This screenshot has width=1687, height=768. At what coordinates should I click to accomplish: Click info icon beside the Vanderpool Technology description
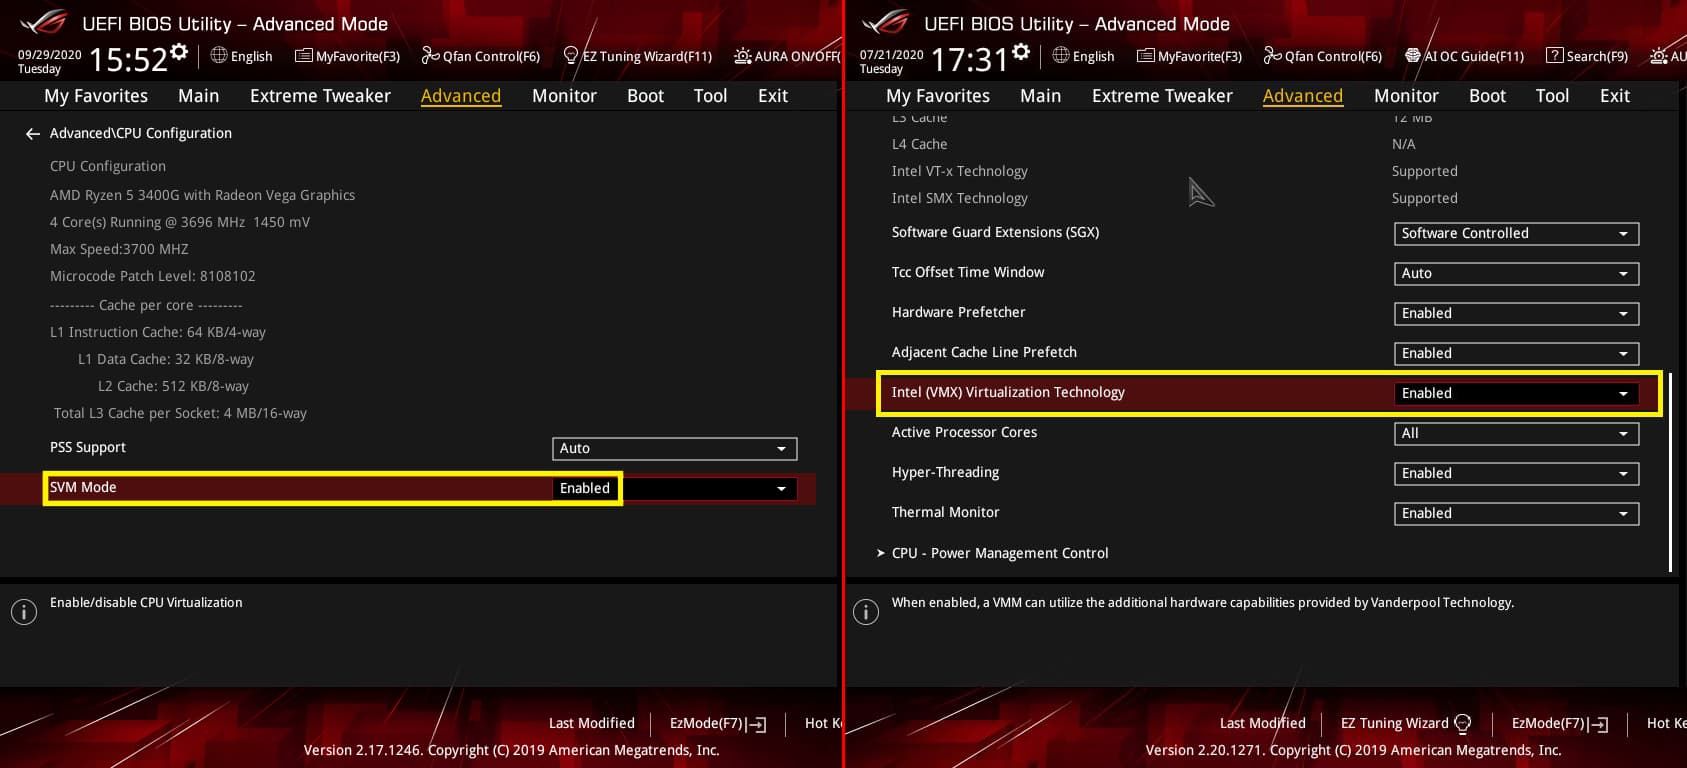(x=866, y=612)
